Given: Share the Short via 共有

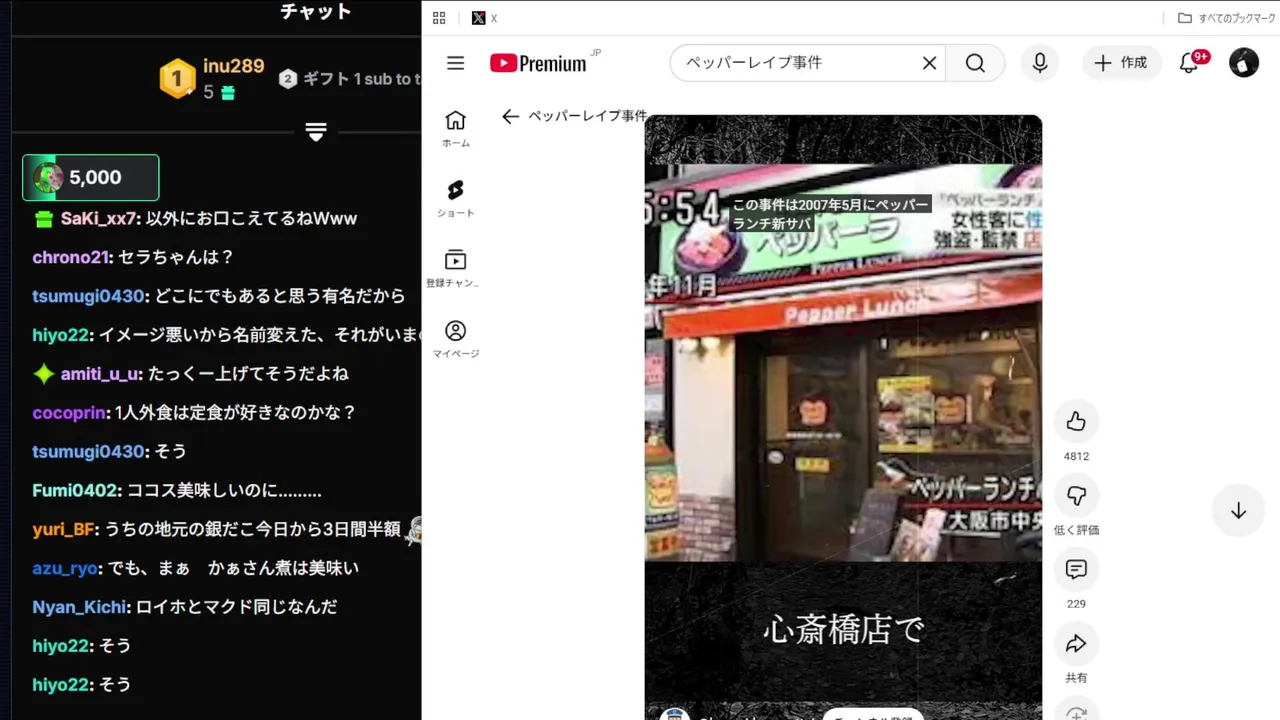Looking at the screenshot, I should pyautogui.click(x=1076, y=644).
